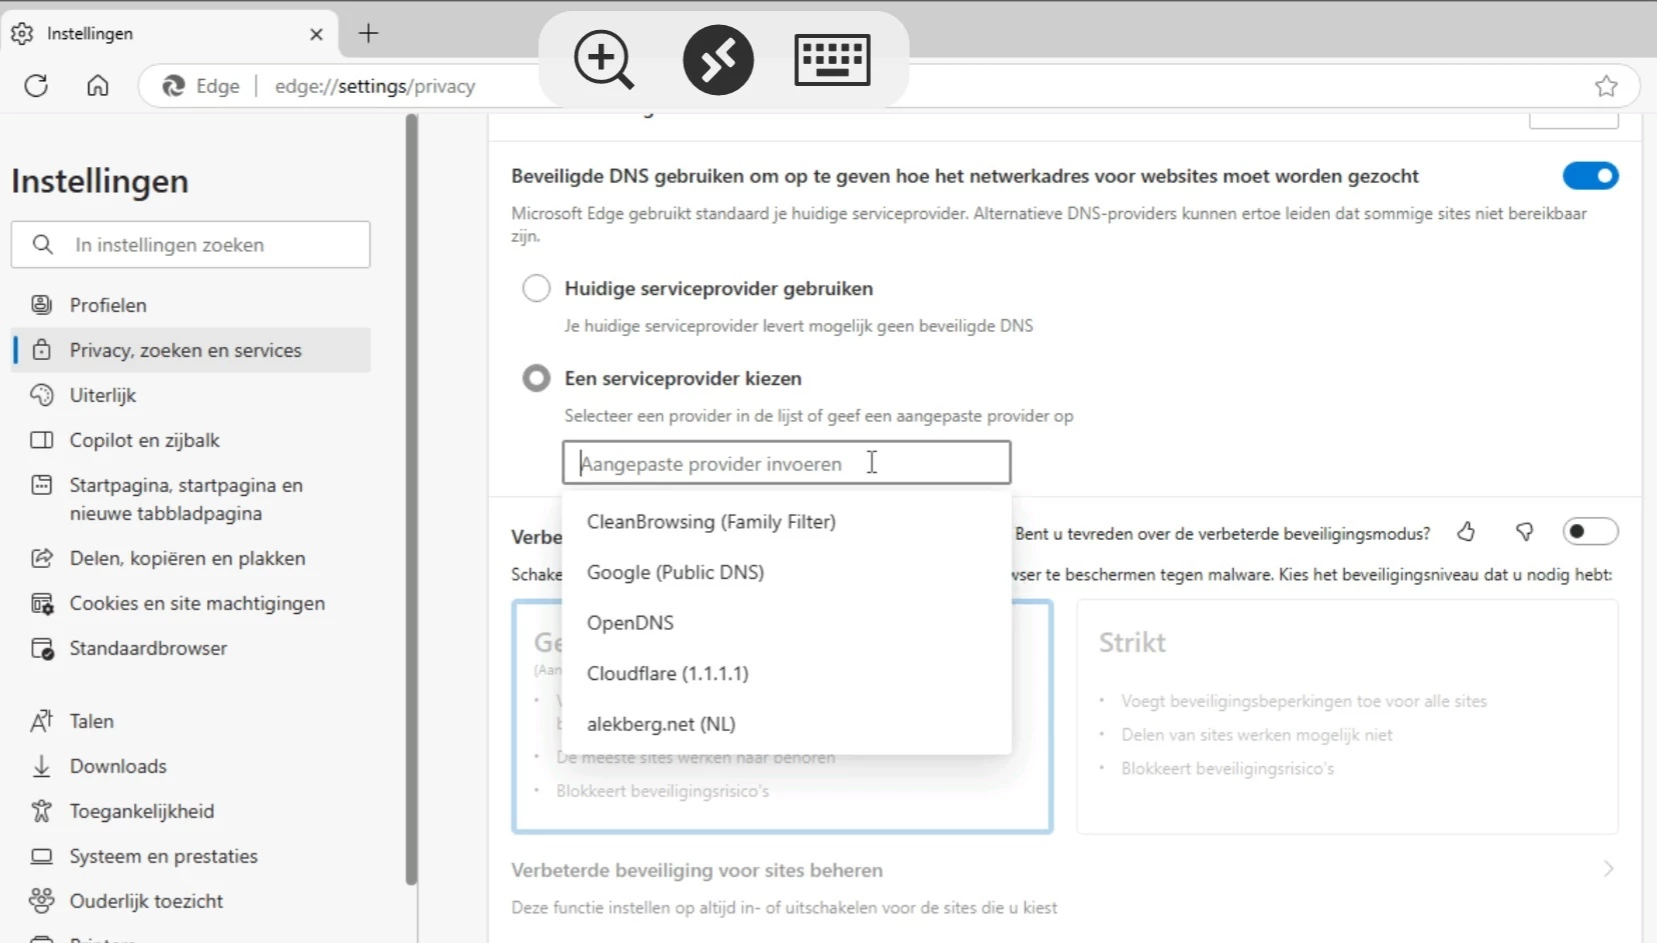Open Talen settings

click(x=191, y=721)
